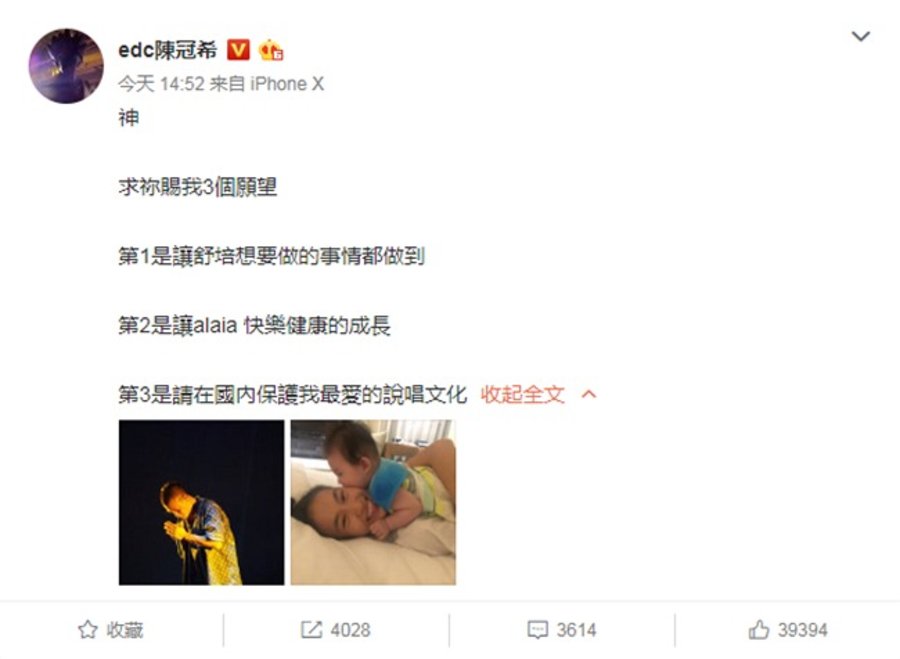Click the edc陳冠希 profile avatar
Viewport: 900px width, 659px height.
pyautogui.click(x=66, y=66)
